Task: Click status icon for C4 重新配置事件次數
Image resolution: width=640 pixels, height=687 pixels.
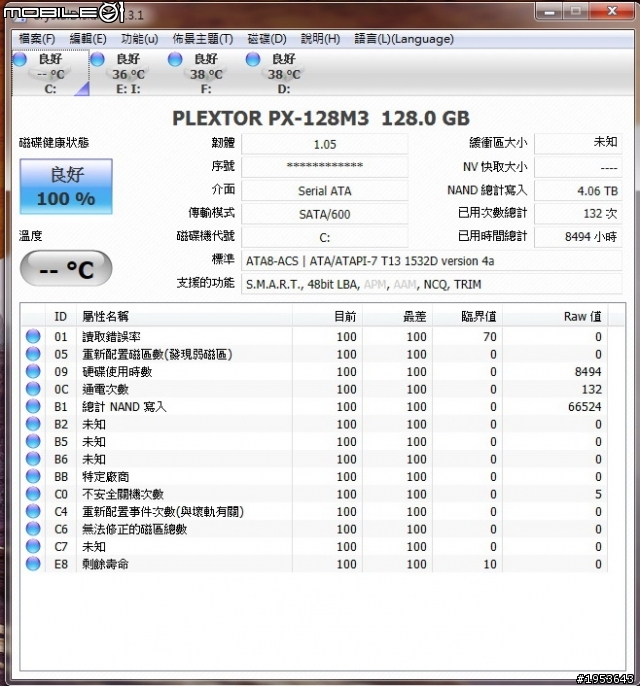Action: tap(33, 512)
